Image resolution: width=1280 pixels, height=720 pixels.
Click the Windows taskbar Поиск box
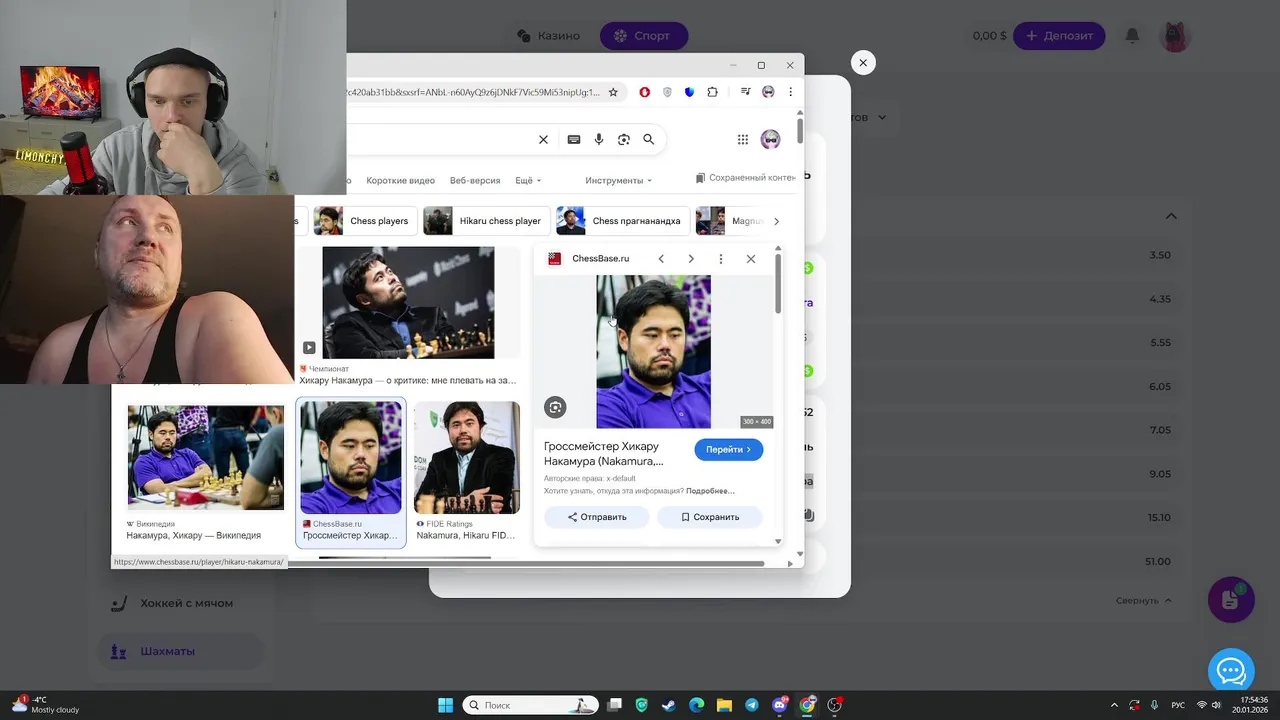pos(530,705)
